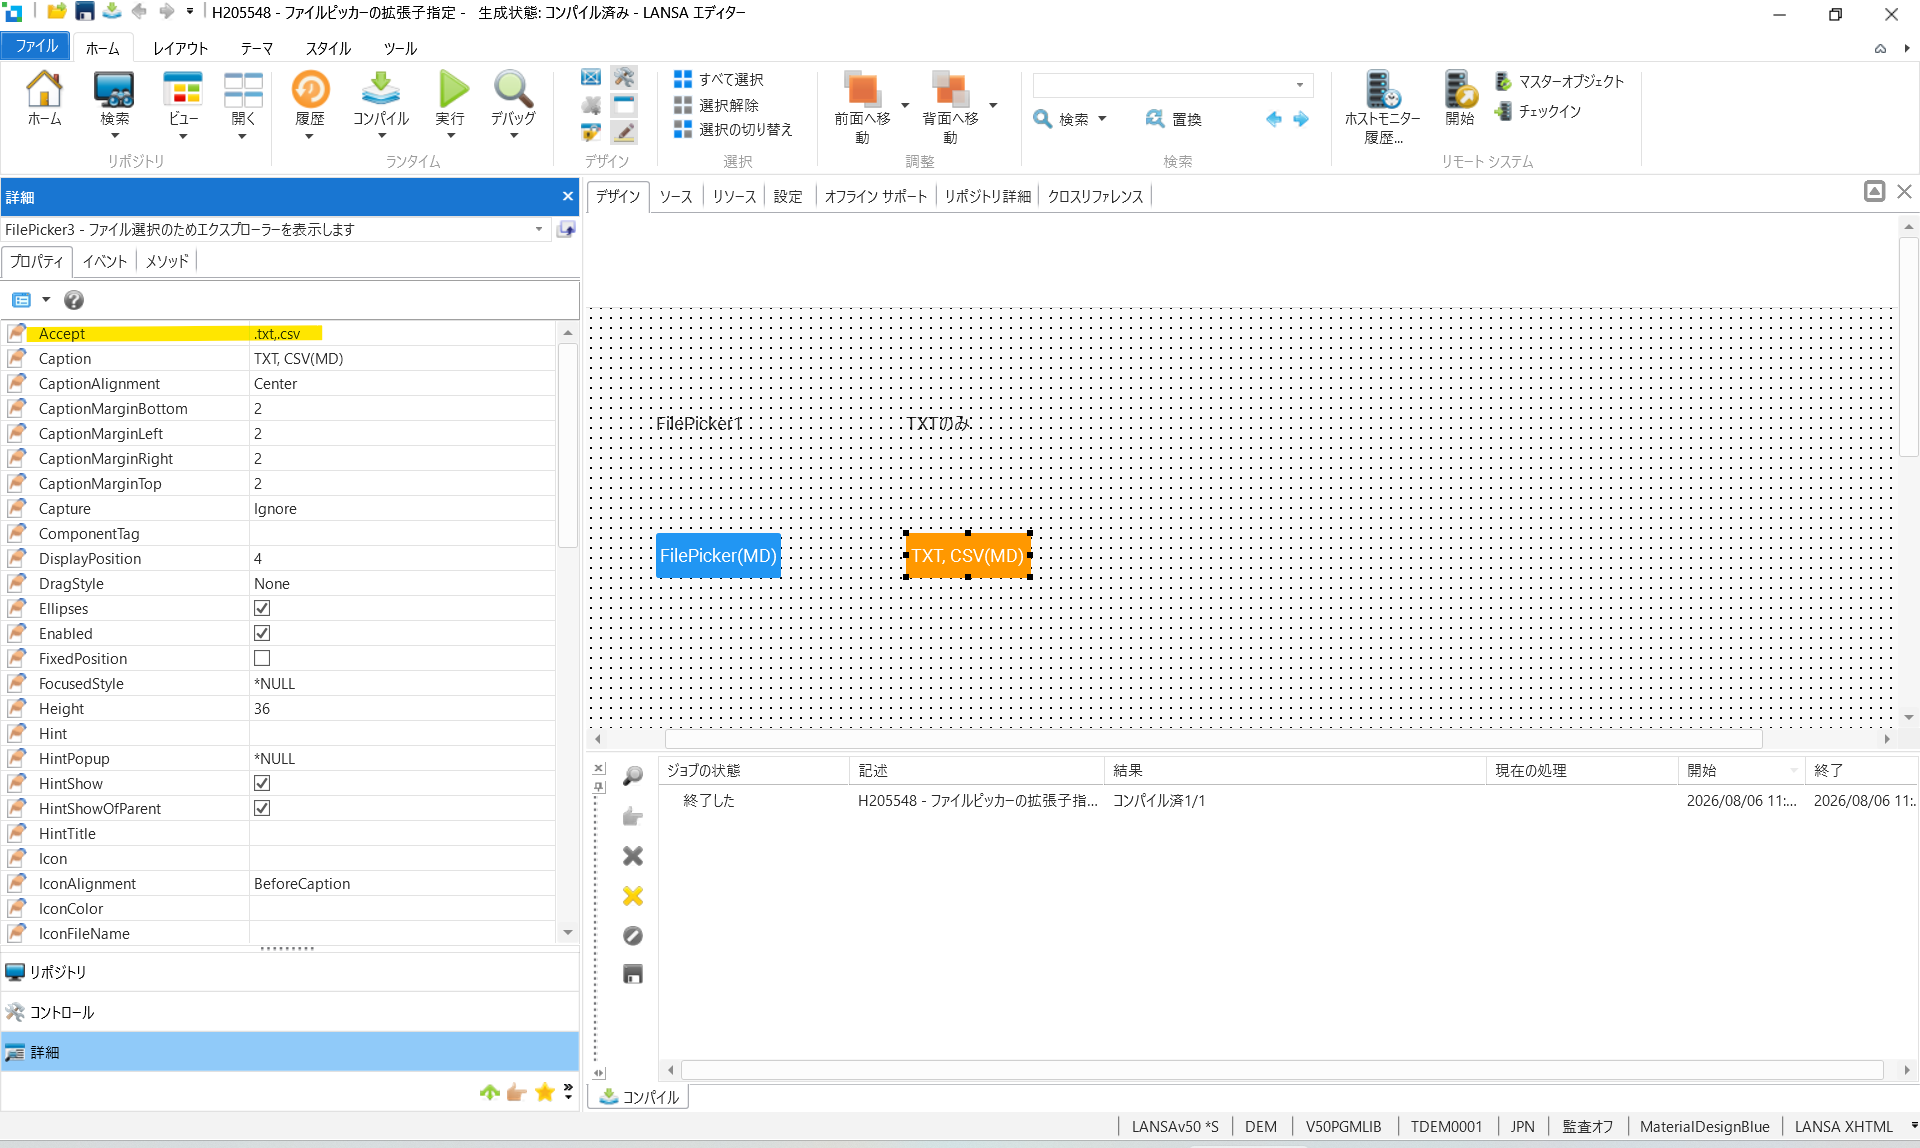Select the orange TXT, CSV(MD) file picker
The height and width of the screenshot is (1148, 1920).
click(x=968, y=556)
